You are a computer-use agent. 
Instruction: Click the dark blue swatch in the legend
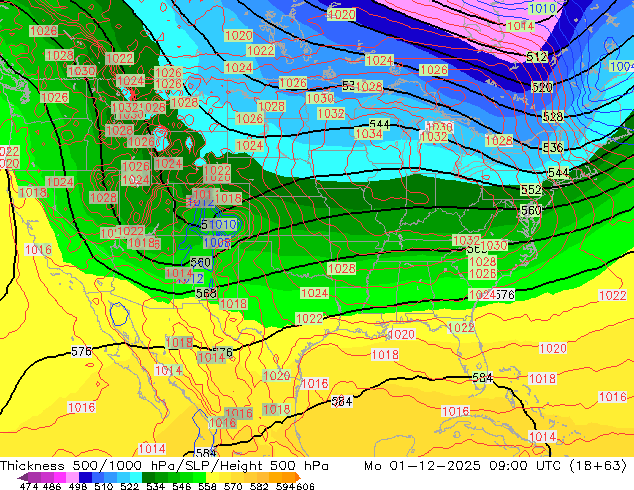click(85, 477)
